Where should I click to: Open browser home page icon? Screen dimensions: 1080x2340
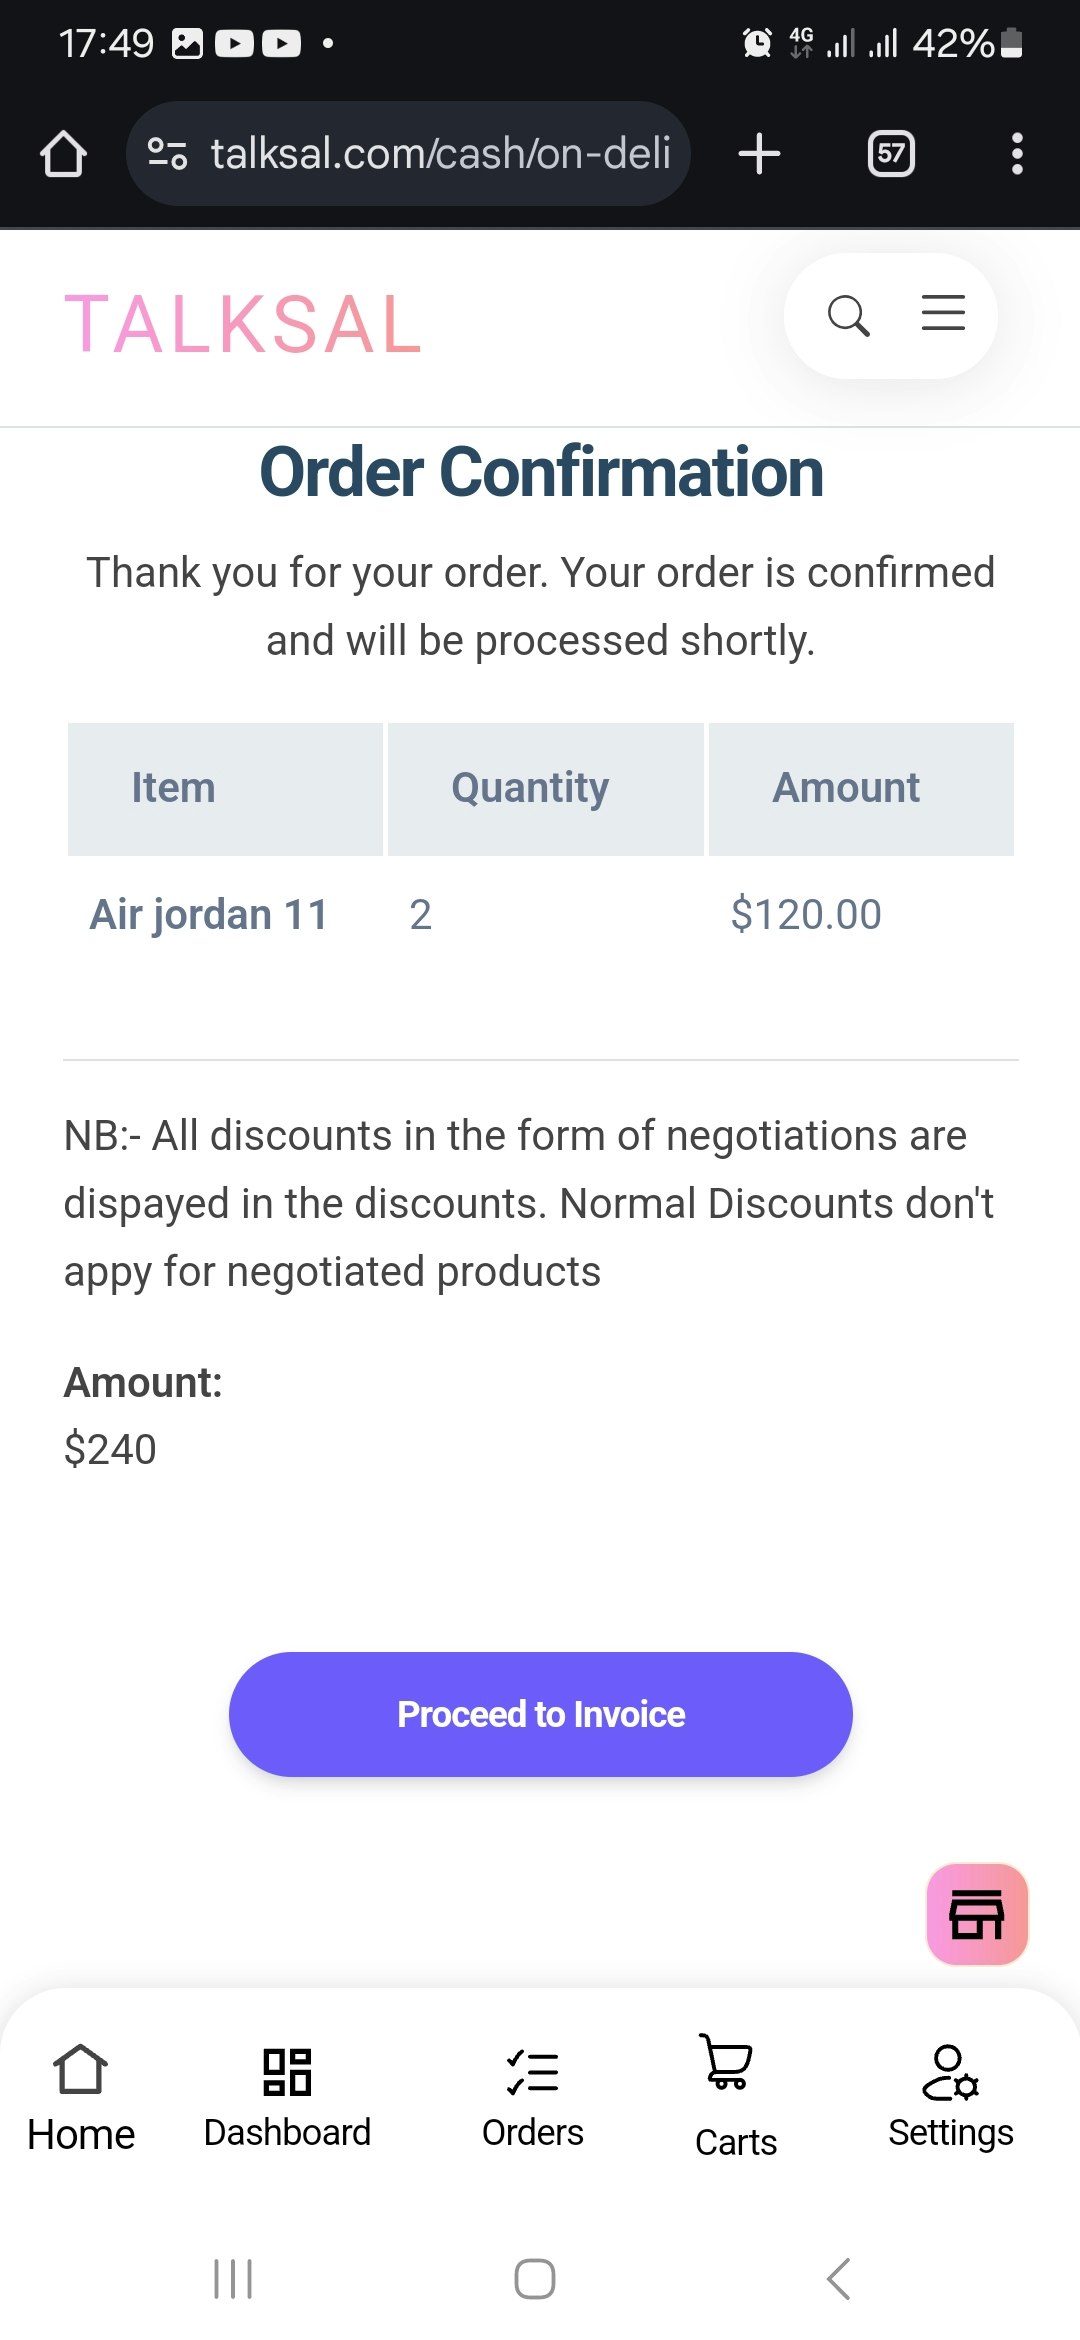click(63, 154)
